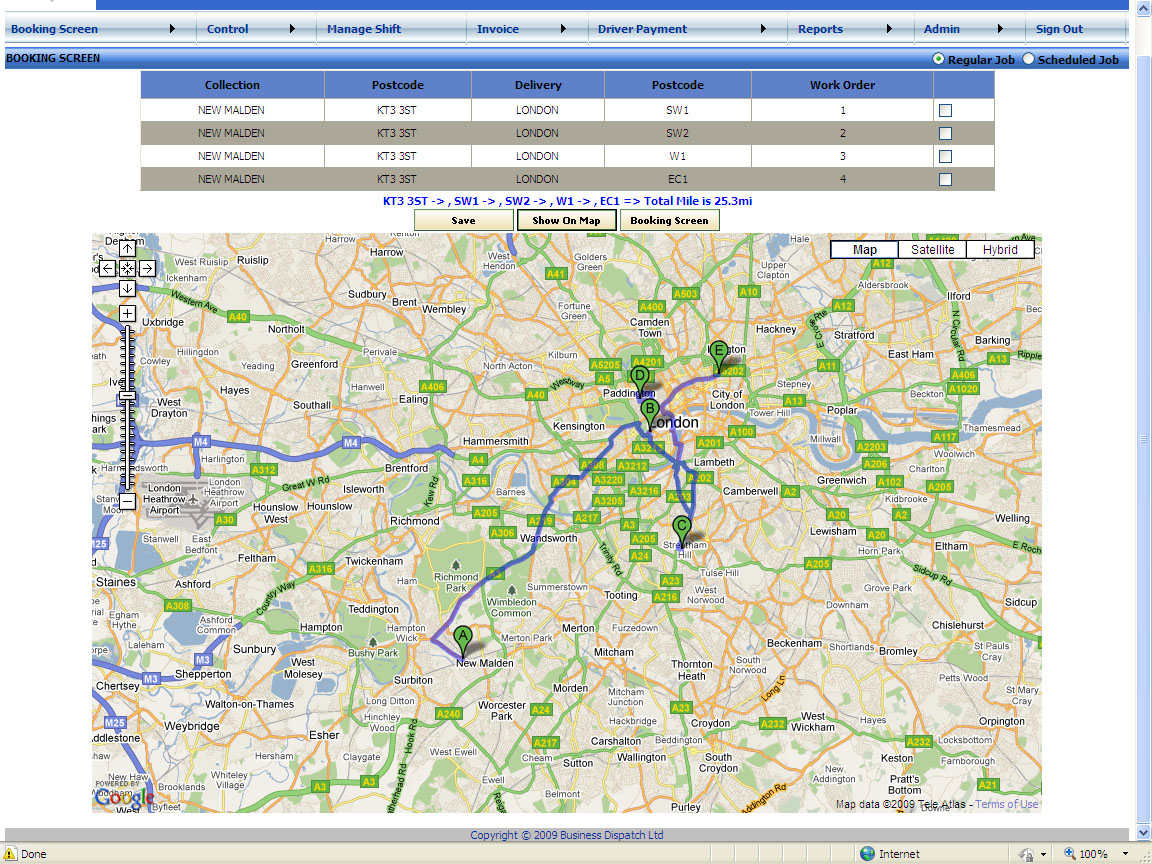Click the scrollbar down arrow
The image size is (1152, 864).
1143,832
